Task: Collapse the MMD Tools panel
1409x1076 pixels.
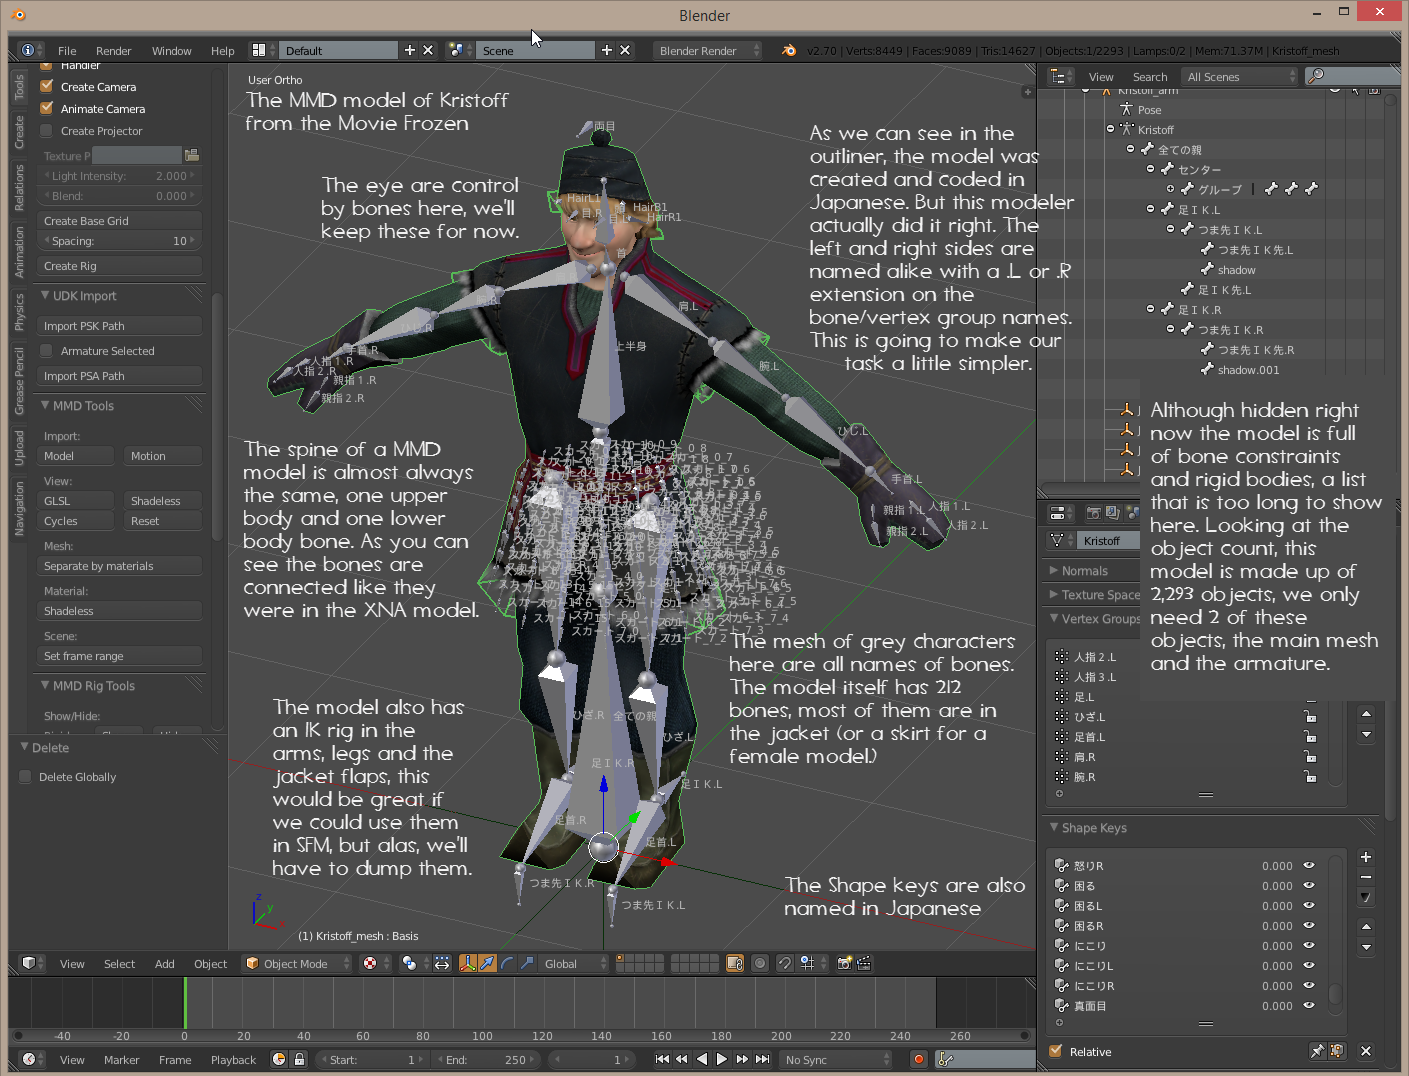Action: pos(46,405)
